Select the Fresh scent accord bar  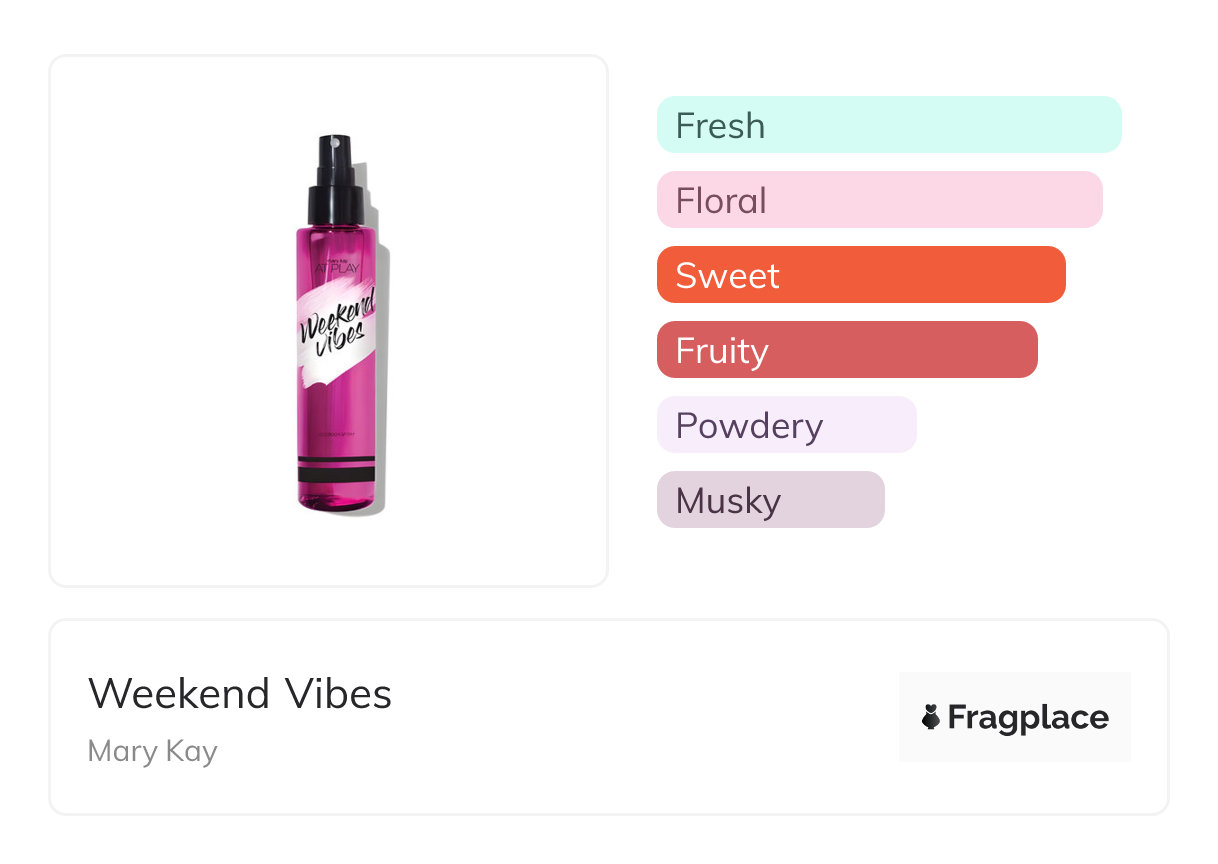pyautogui.click(x=889, y=125)
